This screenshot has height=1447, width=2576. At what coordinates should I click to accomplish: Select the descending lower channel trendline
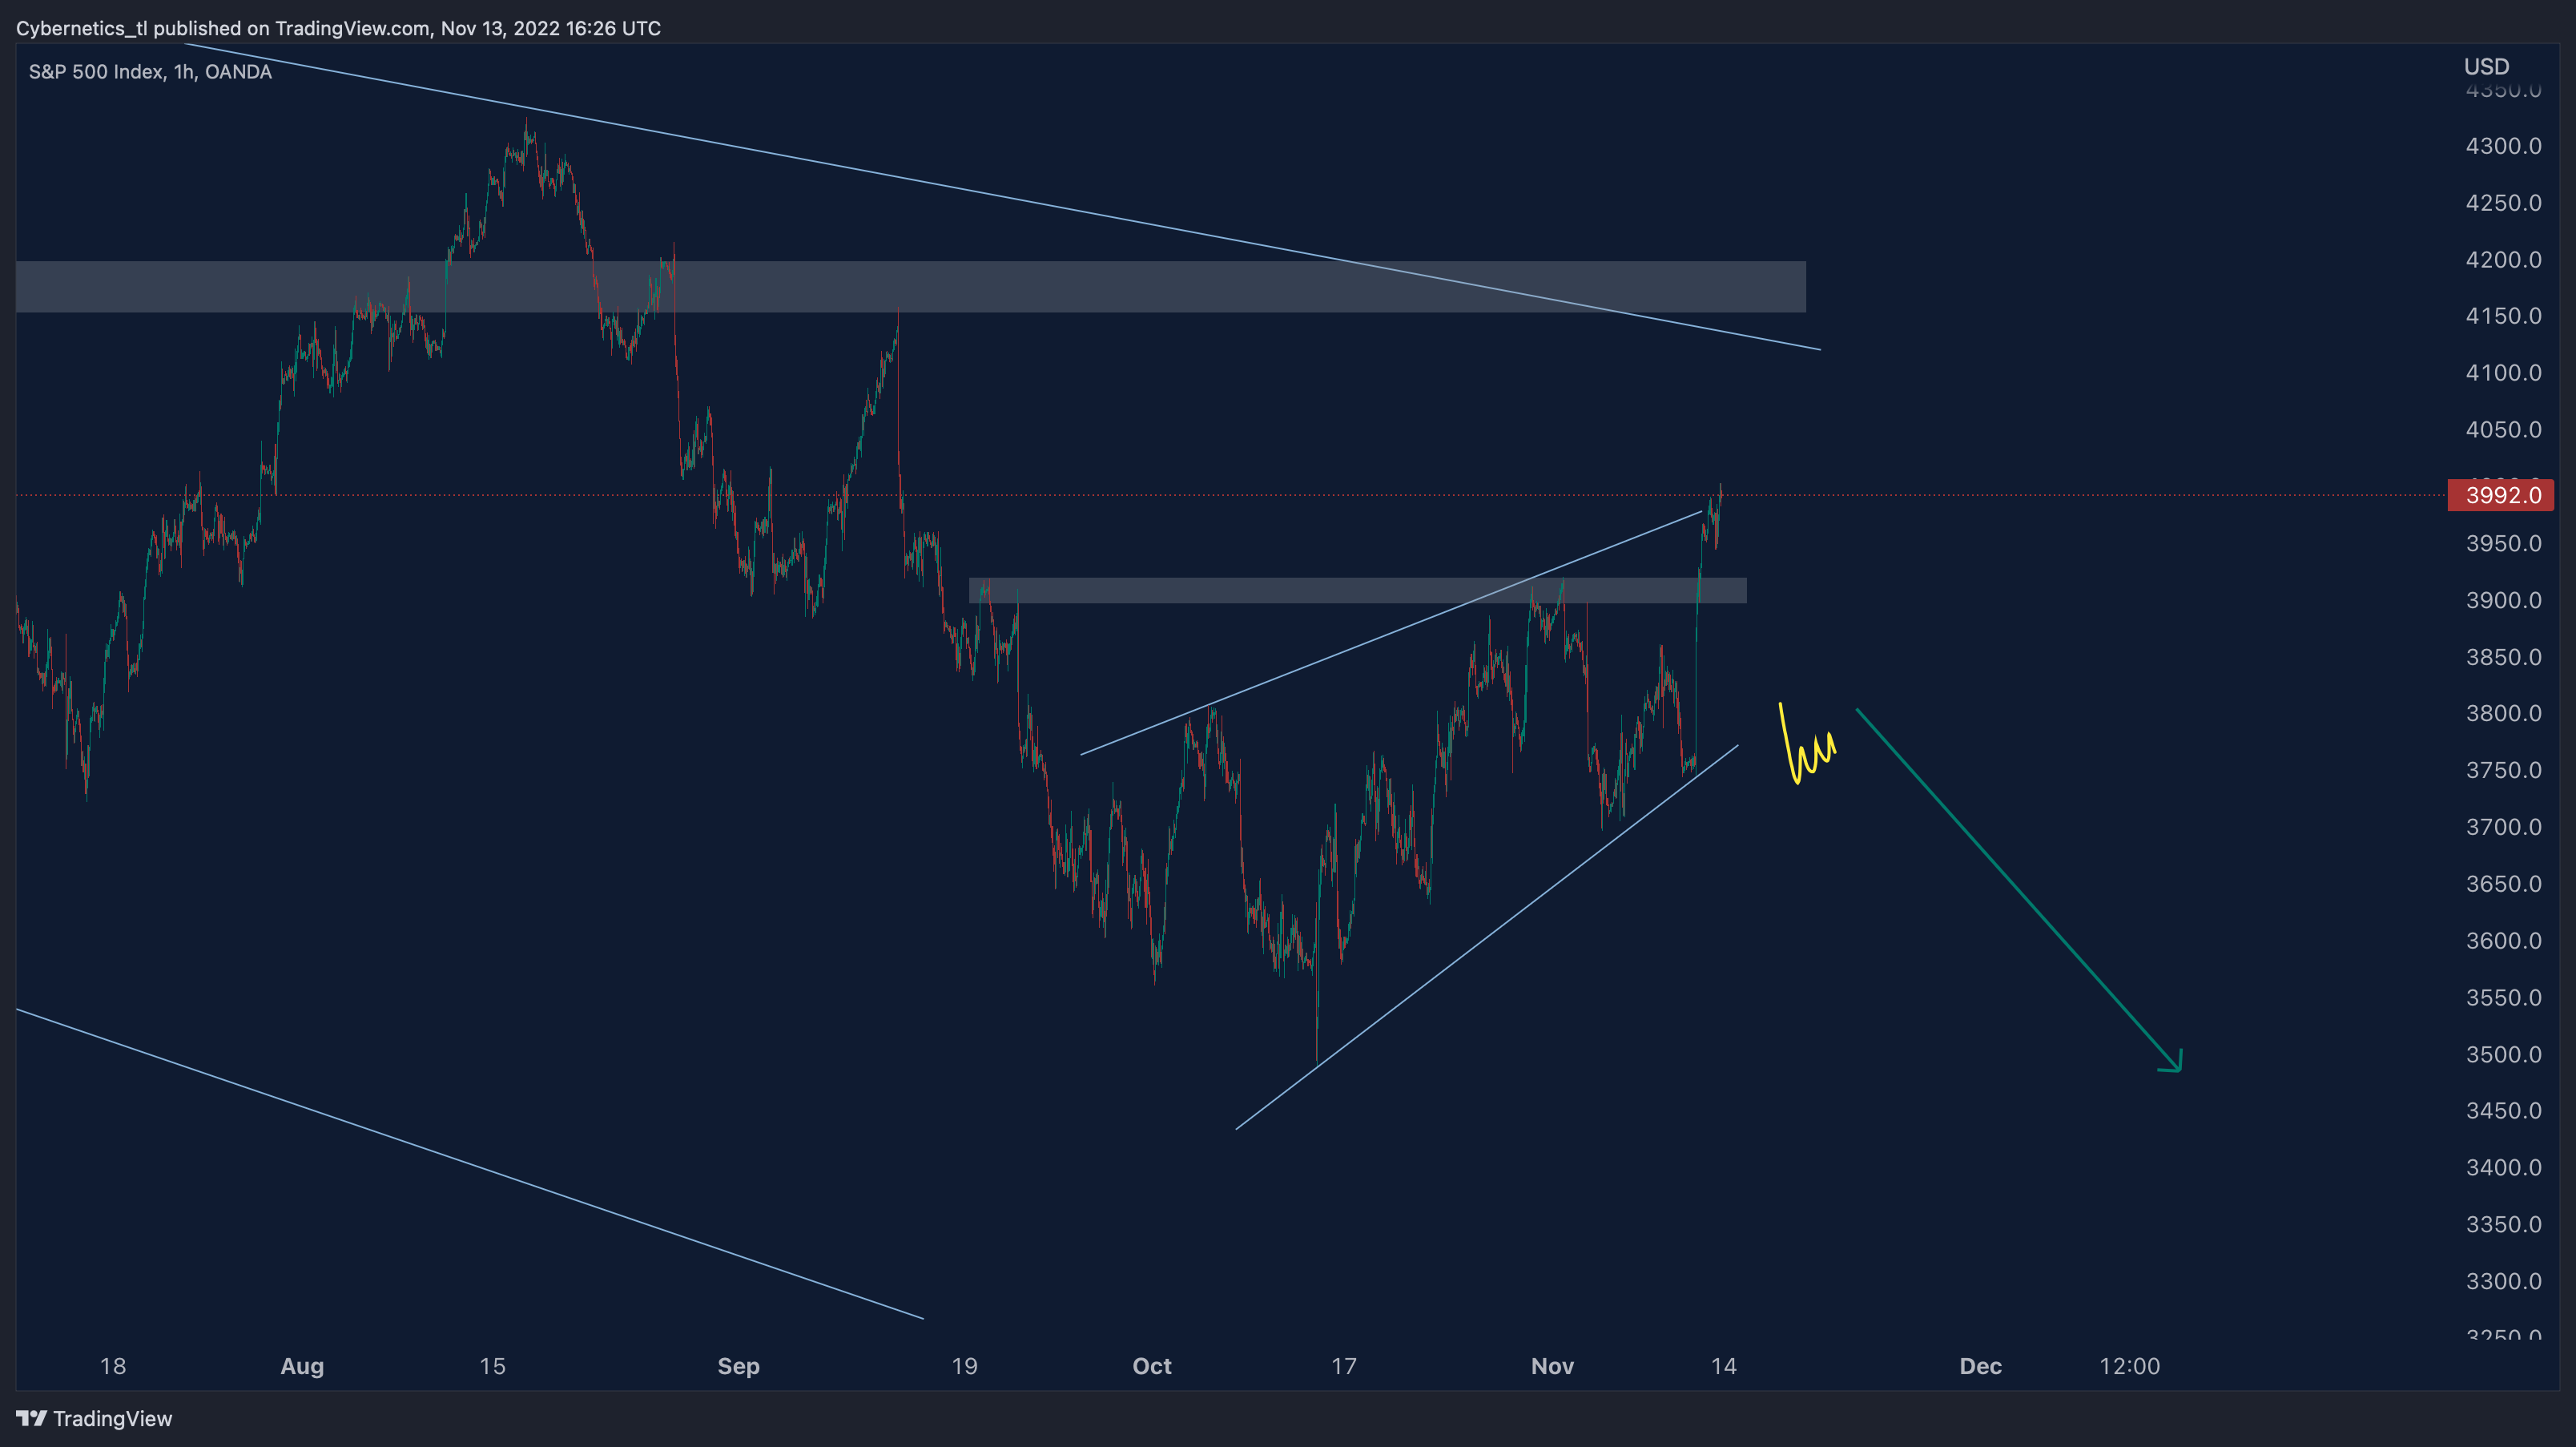470,1165
